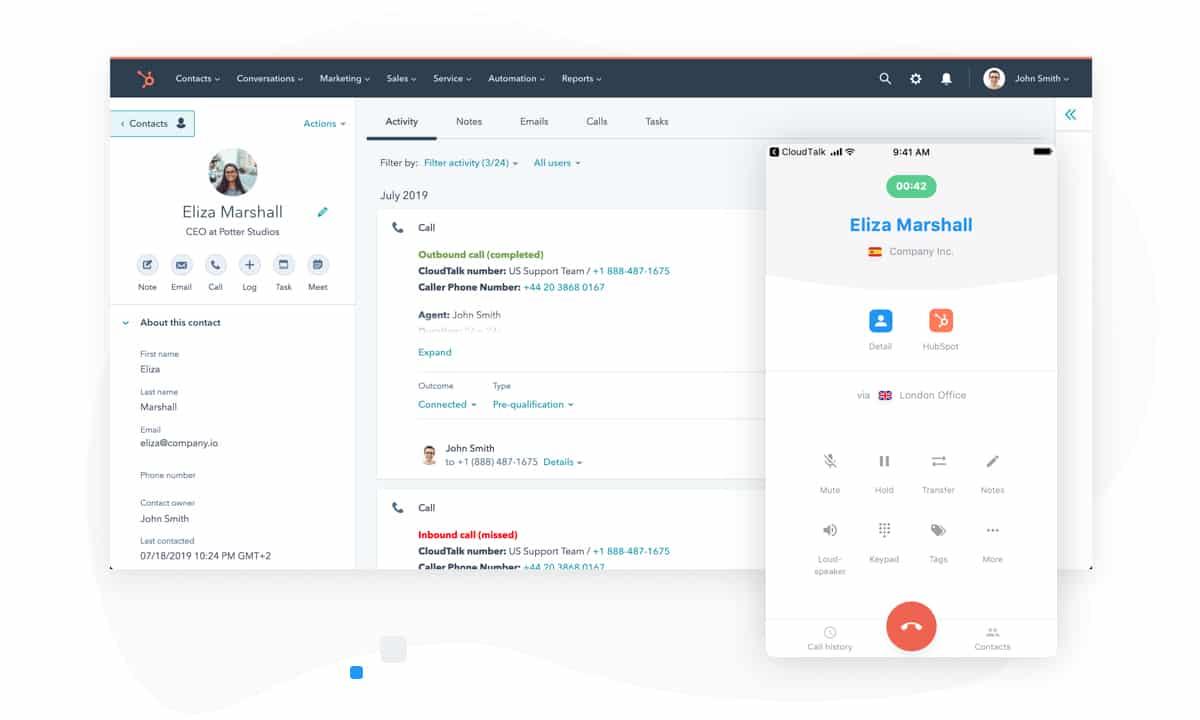Switch to the Notes tab
This screenshot has width=1200, height=720.
point(469,122)
